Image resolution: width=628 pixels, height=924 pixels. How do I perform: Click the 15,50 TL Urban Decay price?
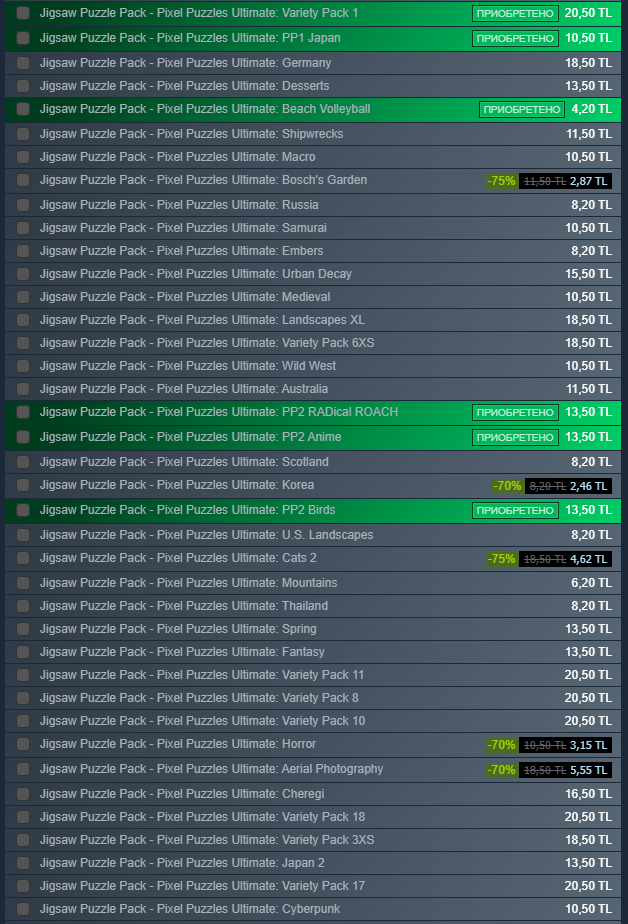click(x=589, y=273)
